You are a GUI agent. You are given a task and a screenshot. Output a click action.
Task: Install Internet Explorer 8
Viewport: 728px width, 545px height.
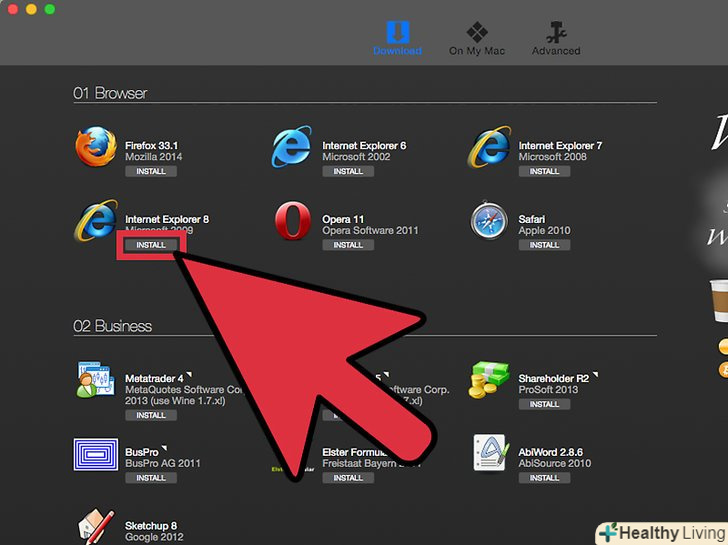point(151,245)
